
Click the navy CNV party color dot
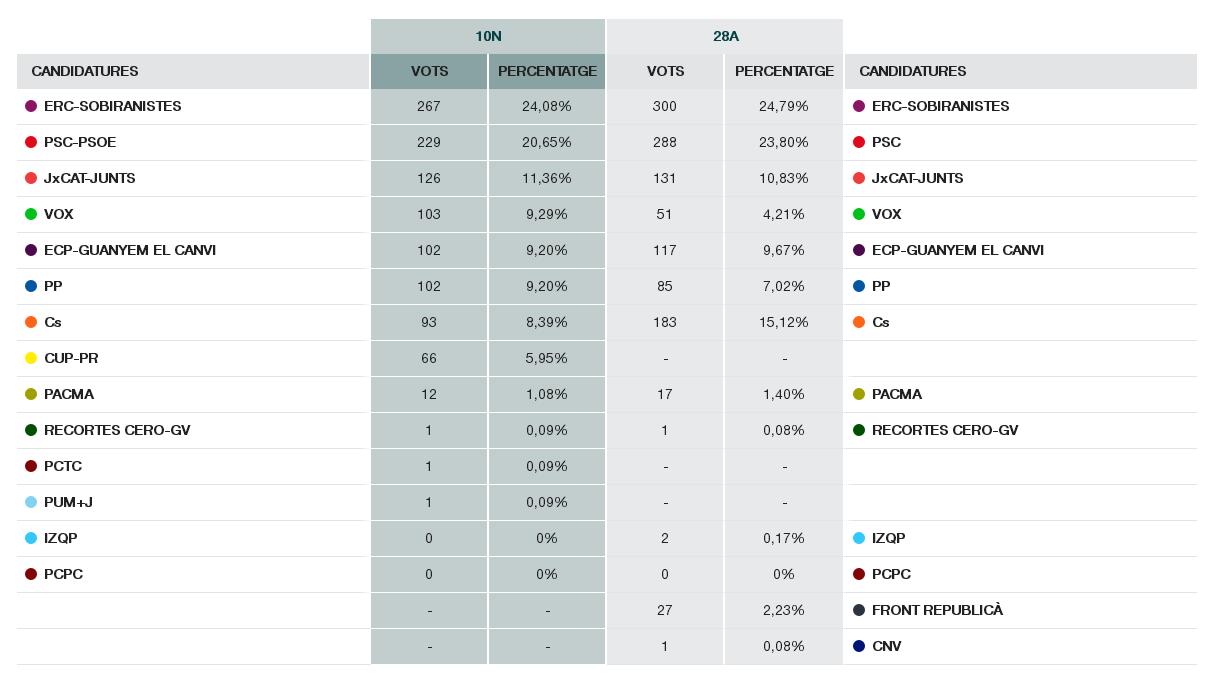(x=859, y=646)
